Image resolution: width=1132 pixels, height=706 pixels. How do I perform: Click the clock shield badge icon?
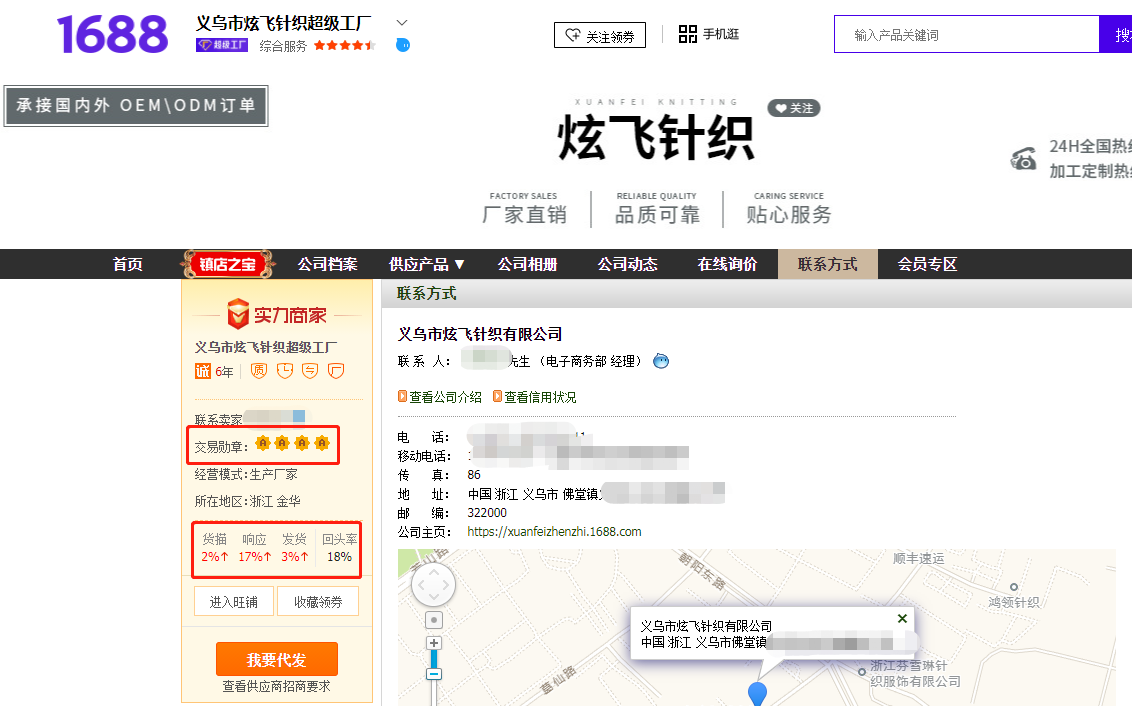285,371
